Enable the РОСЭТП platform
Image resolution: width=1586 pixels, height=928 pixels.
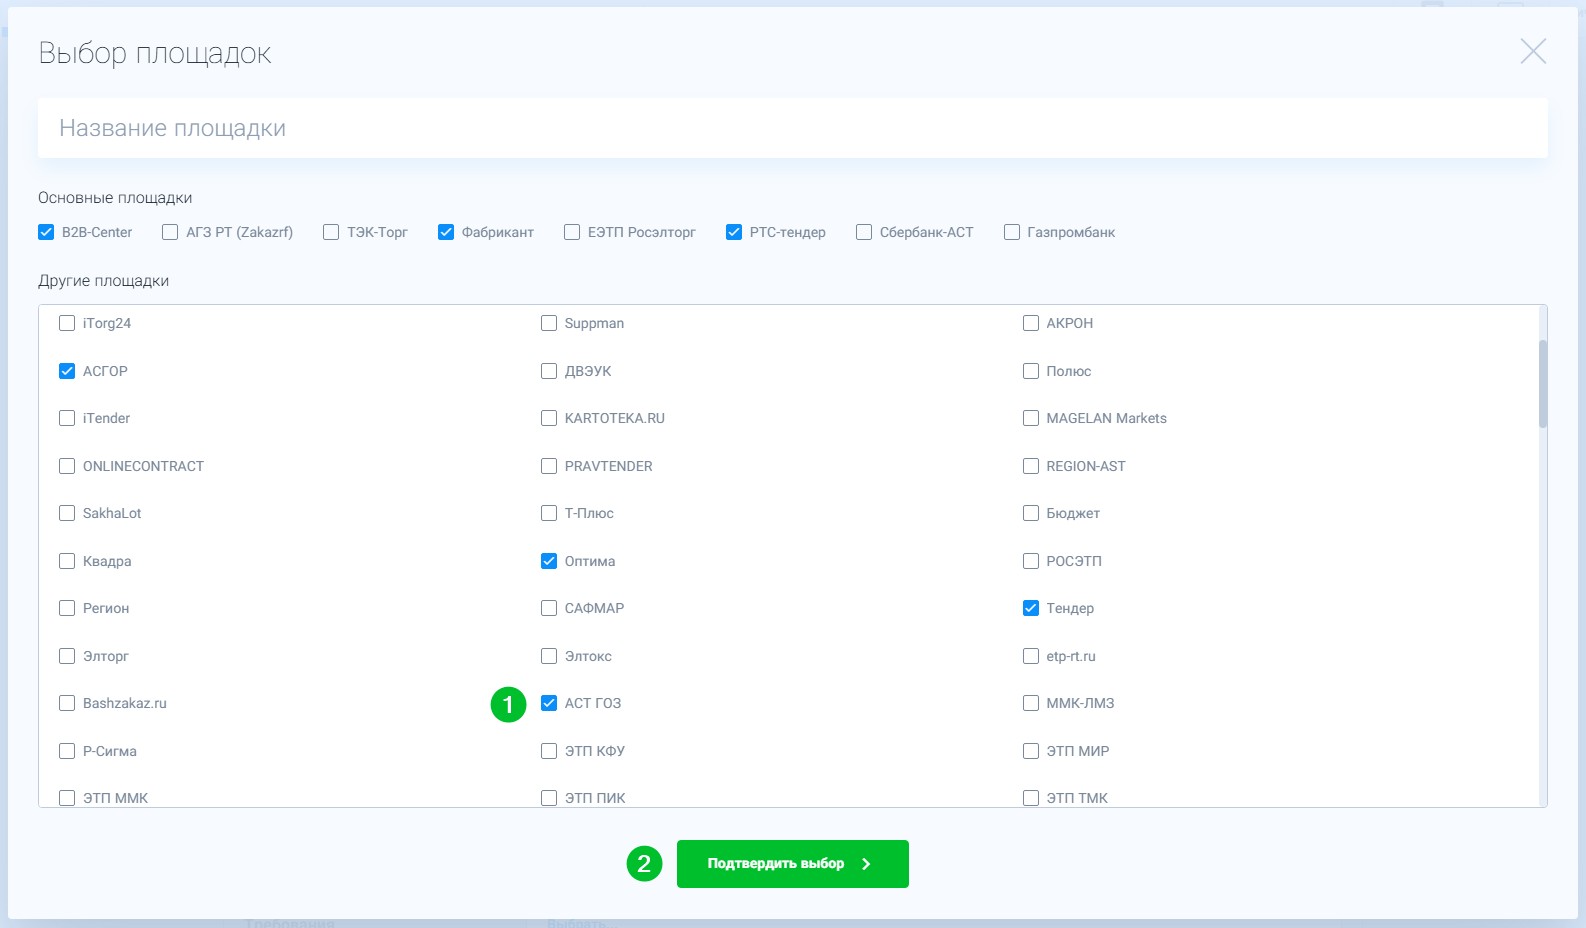pos(1031,561)
